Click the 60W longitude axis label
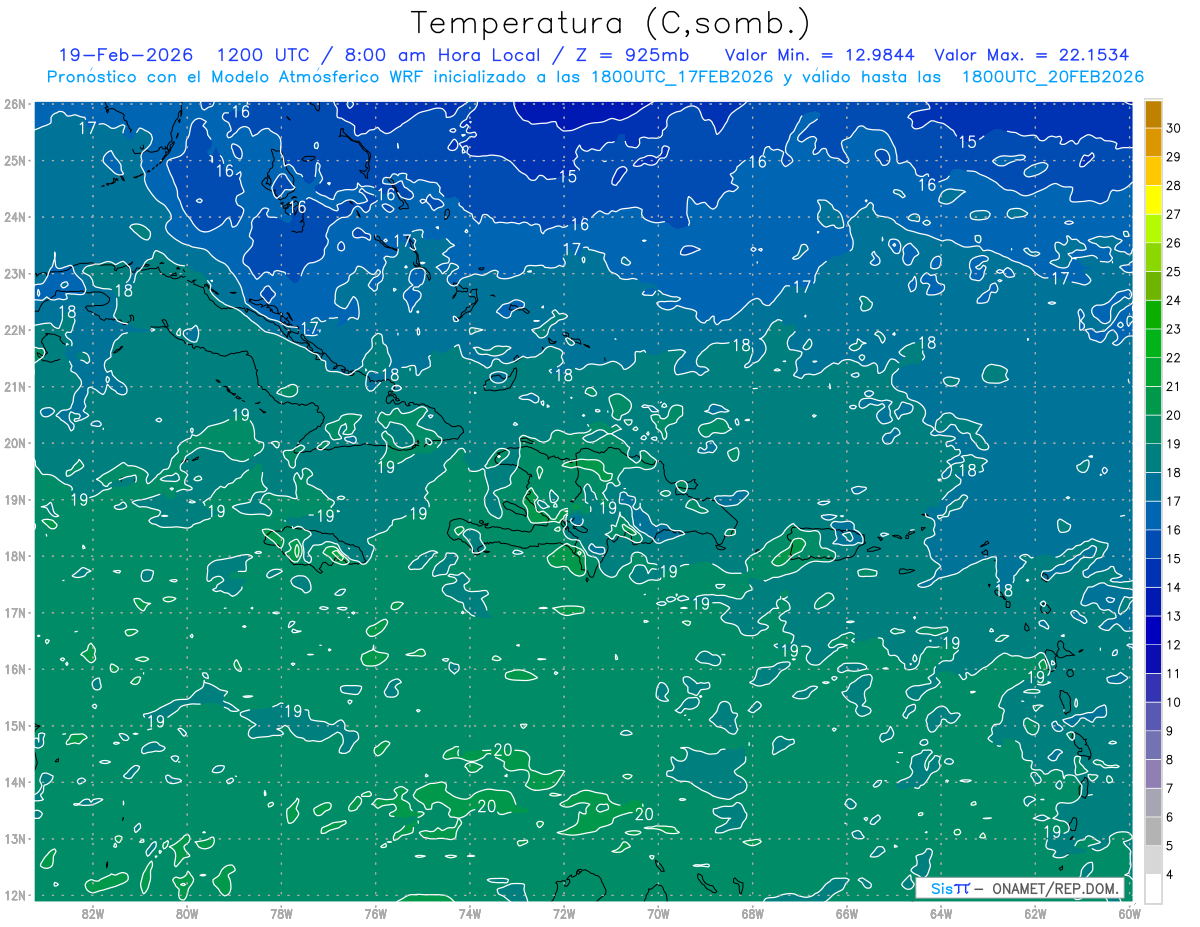 (1129, 913)
